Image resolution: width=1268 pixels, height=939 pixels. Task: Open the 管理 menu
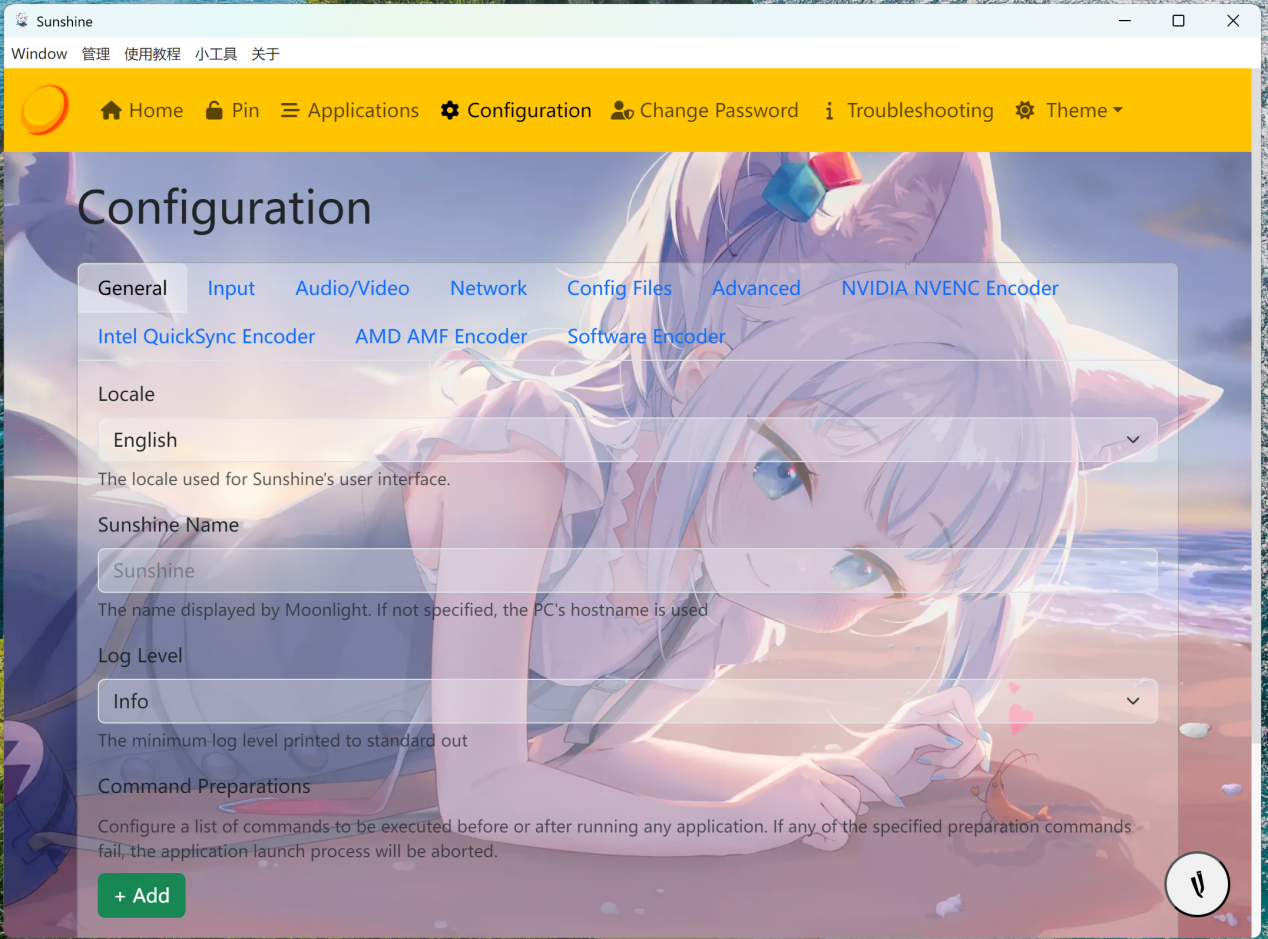(x=96, y=54)
